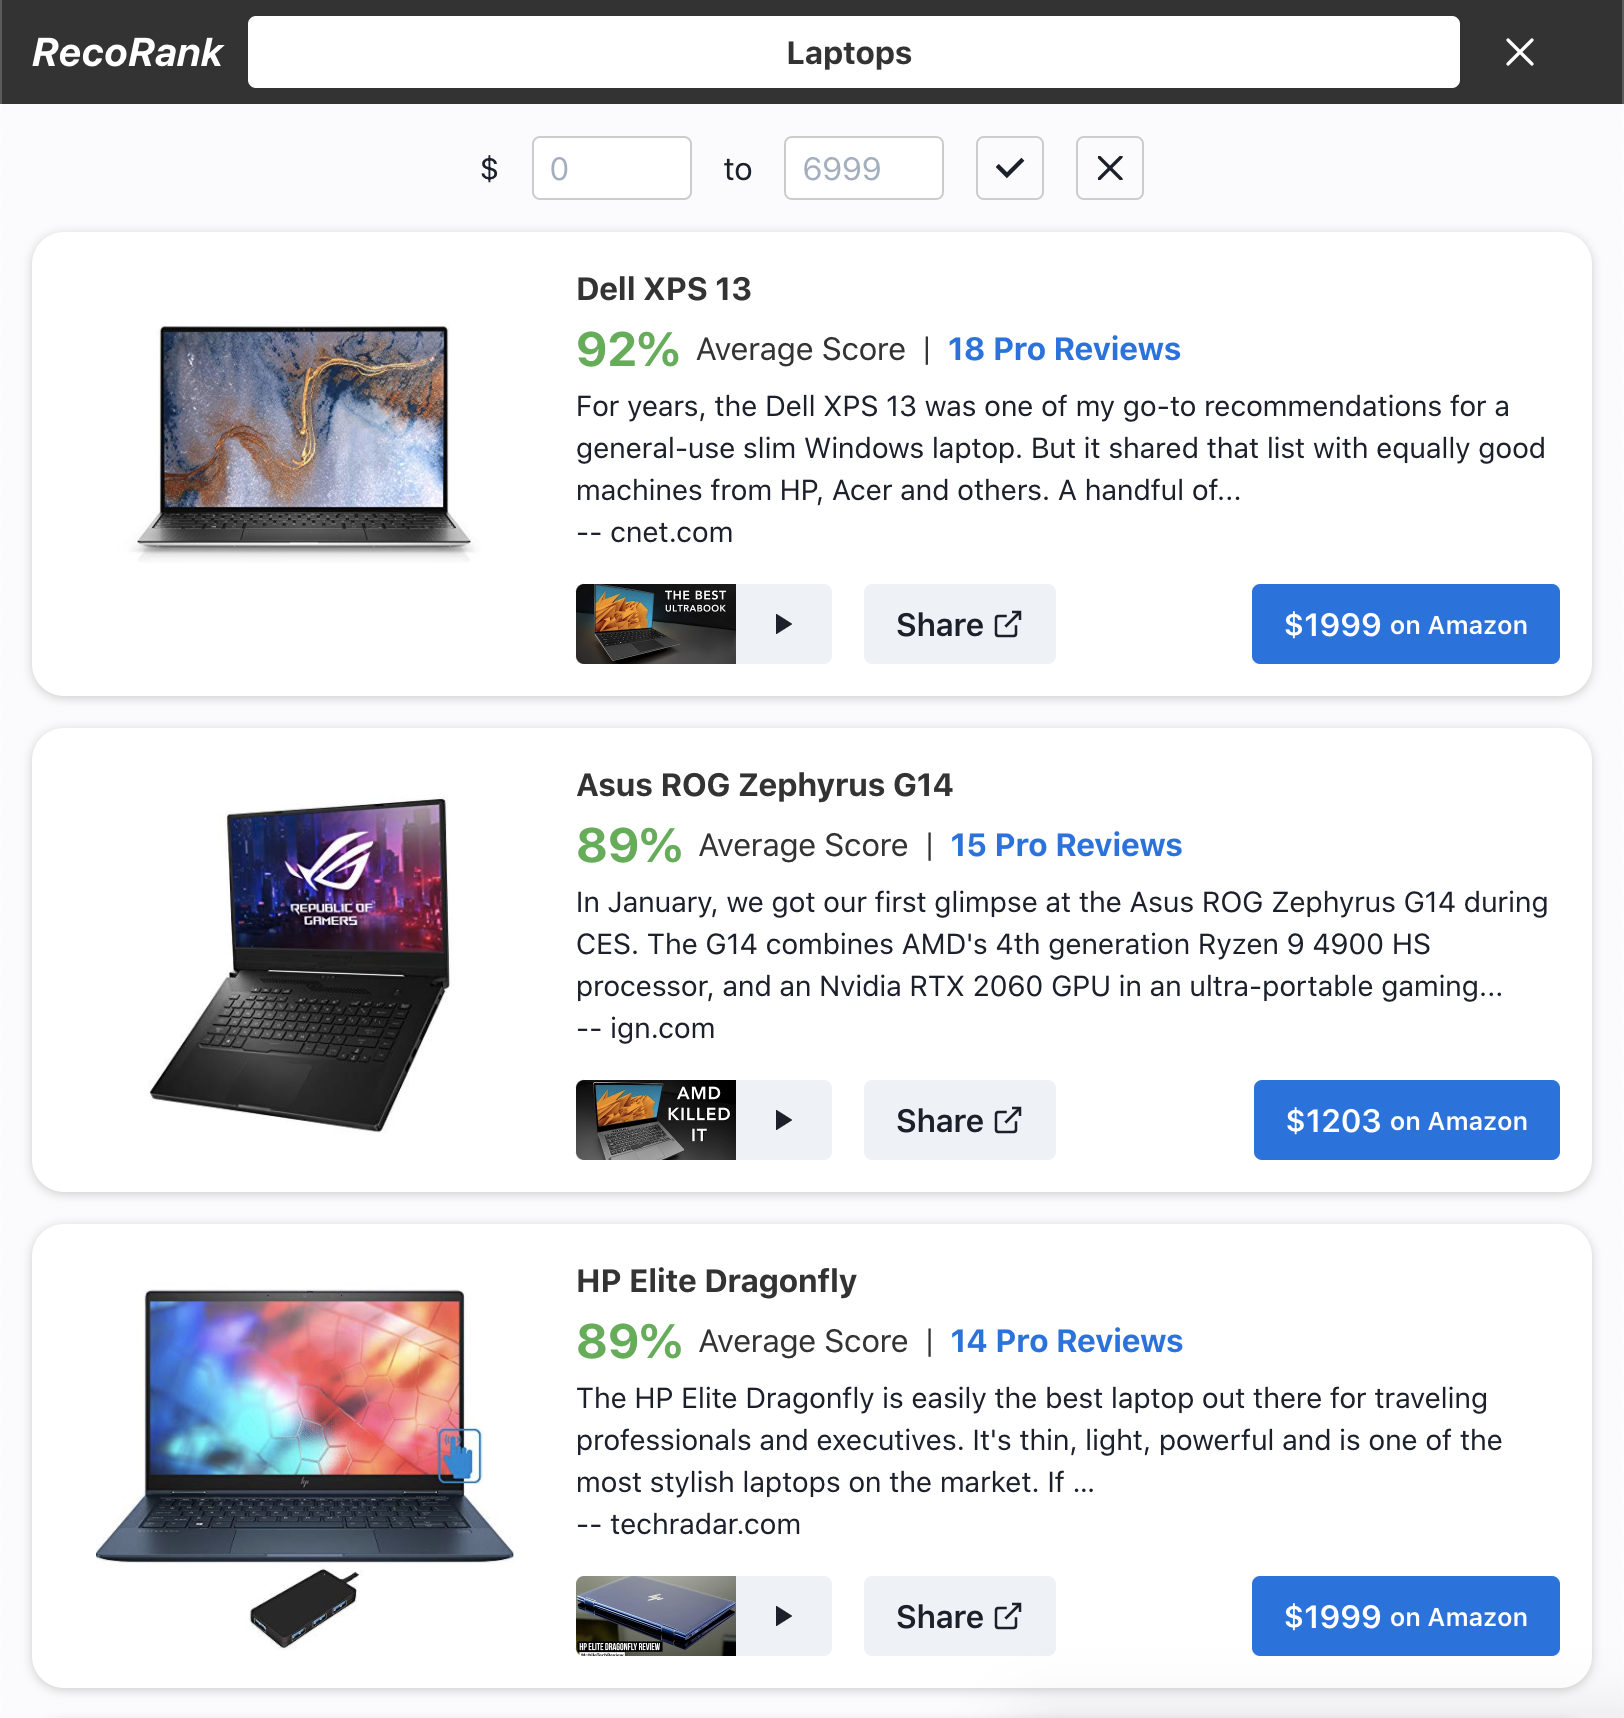
Task: Click the maximum price 6999 field
Action: 864,168
